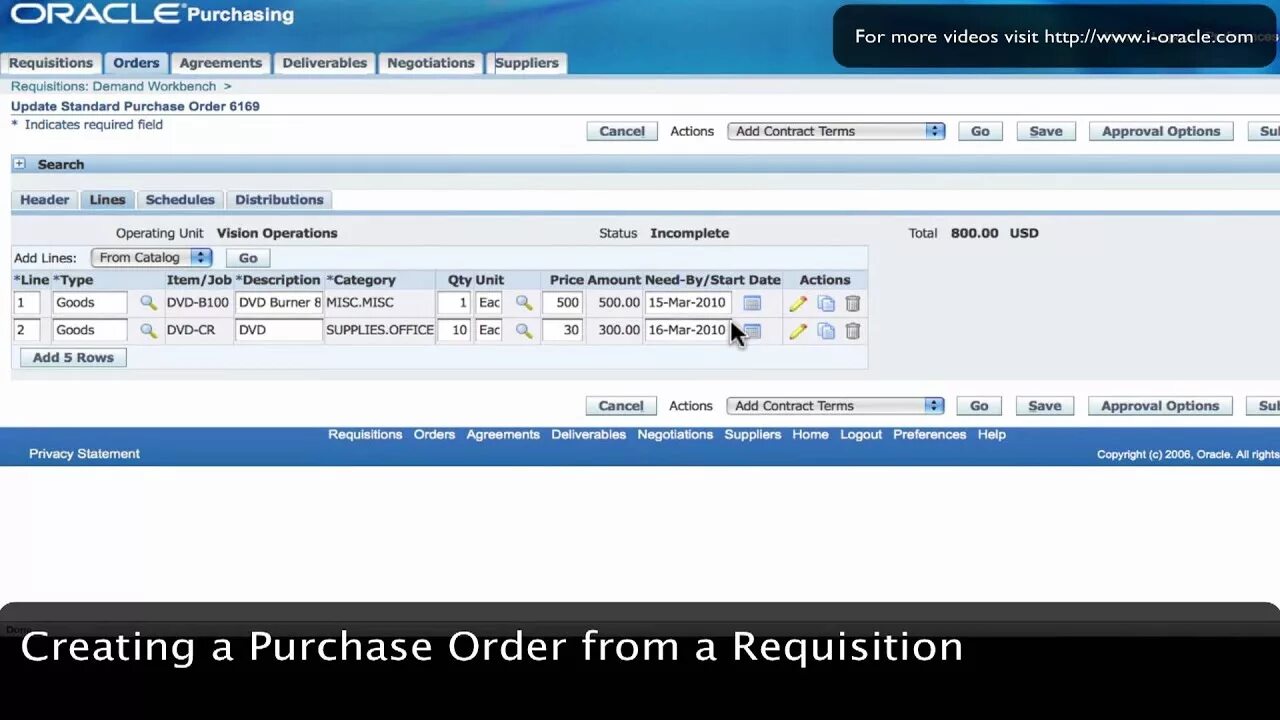The height and width of the screenshot is (720, 1280).
Task: Click line 2 Description field DVD
Action: (x=279, y=330)
